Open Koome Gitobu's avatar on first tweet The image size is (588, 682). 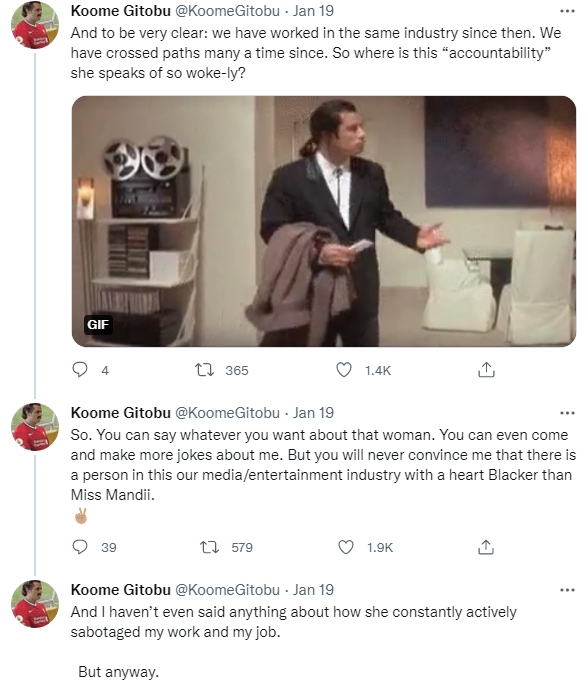click(35, 24)
